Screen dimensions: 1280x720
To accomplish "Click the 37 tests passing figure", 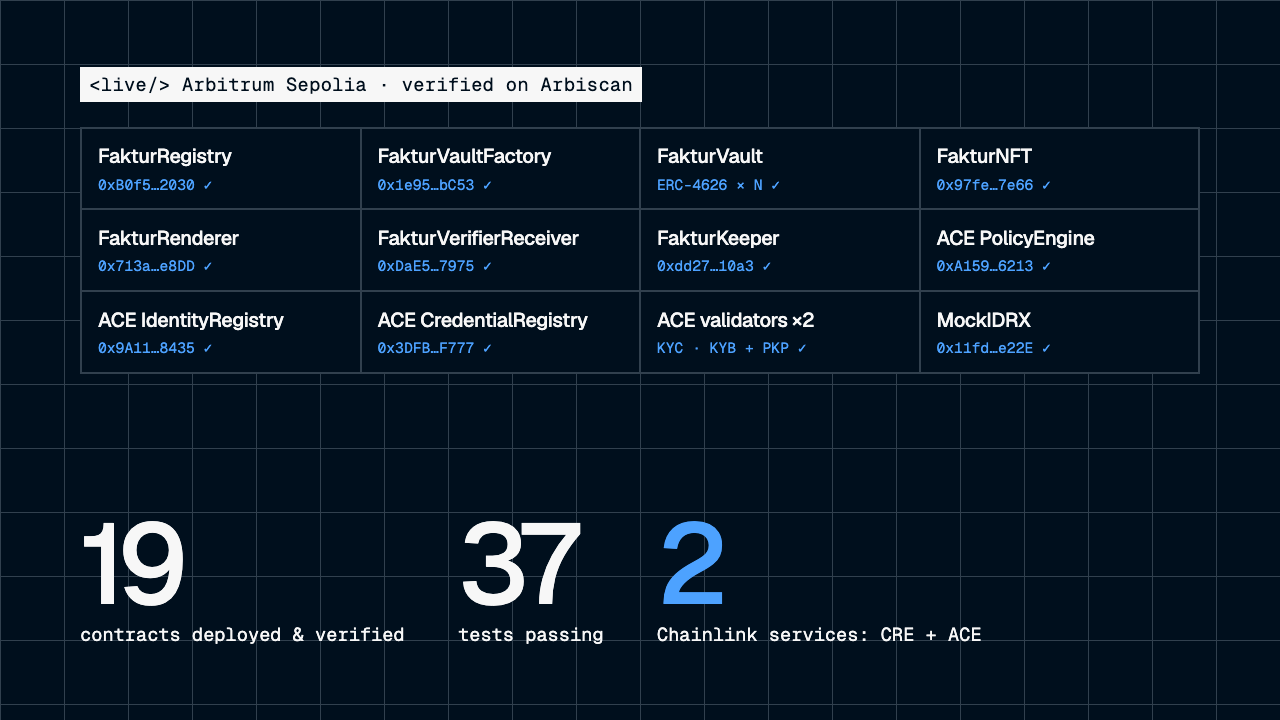I will click(520, 564).
